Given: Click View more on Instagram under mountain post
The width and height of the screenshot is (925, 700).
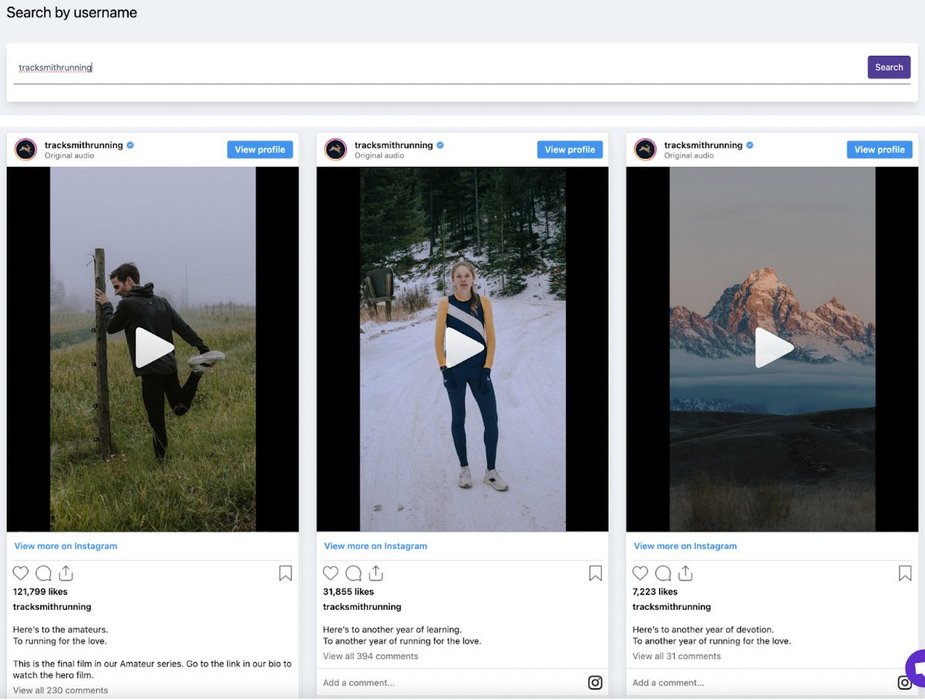Looking at the screenshot, I should coord(685,546).
